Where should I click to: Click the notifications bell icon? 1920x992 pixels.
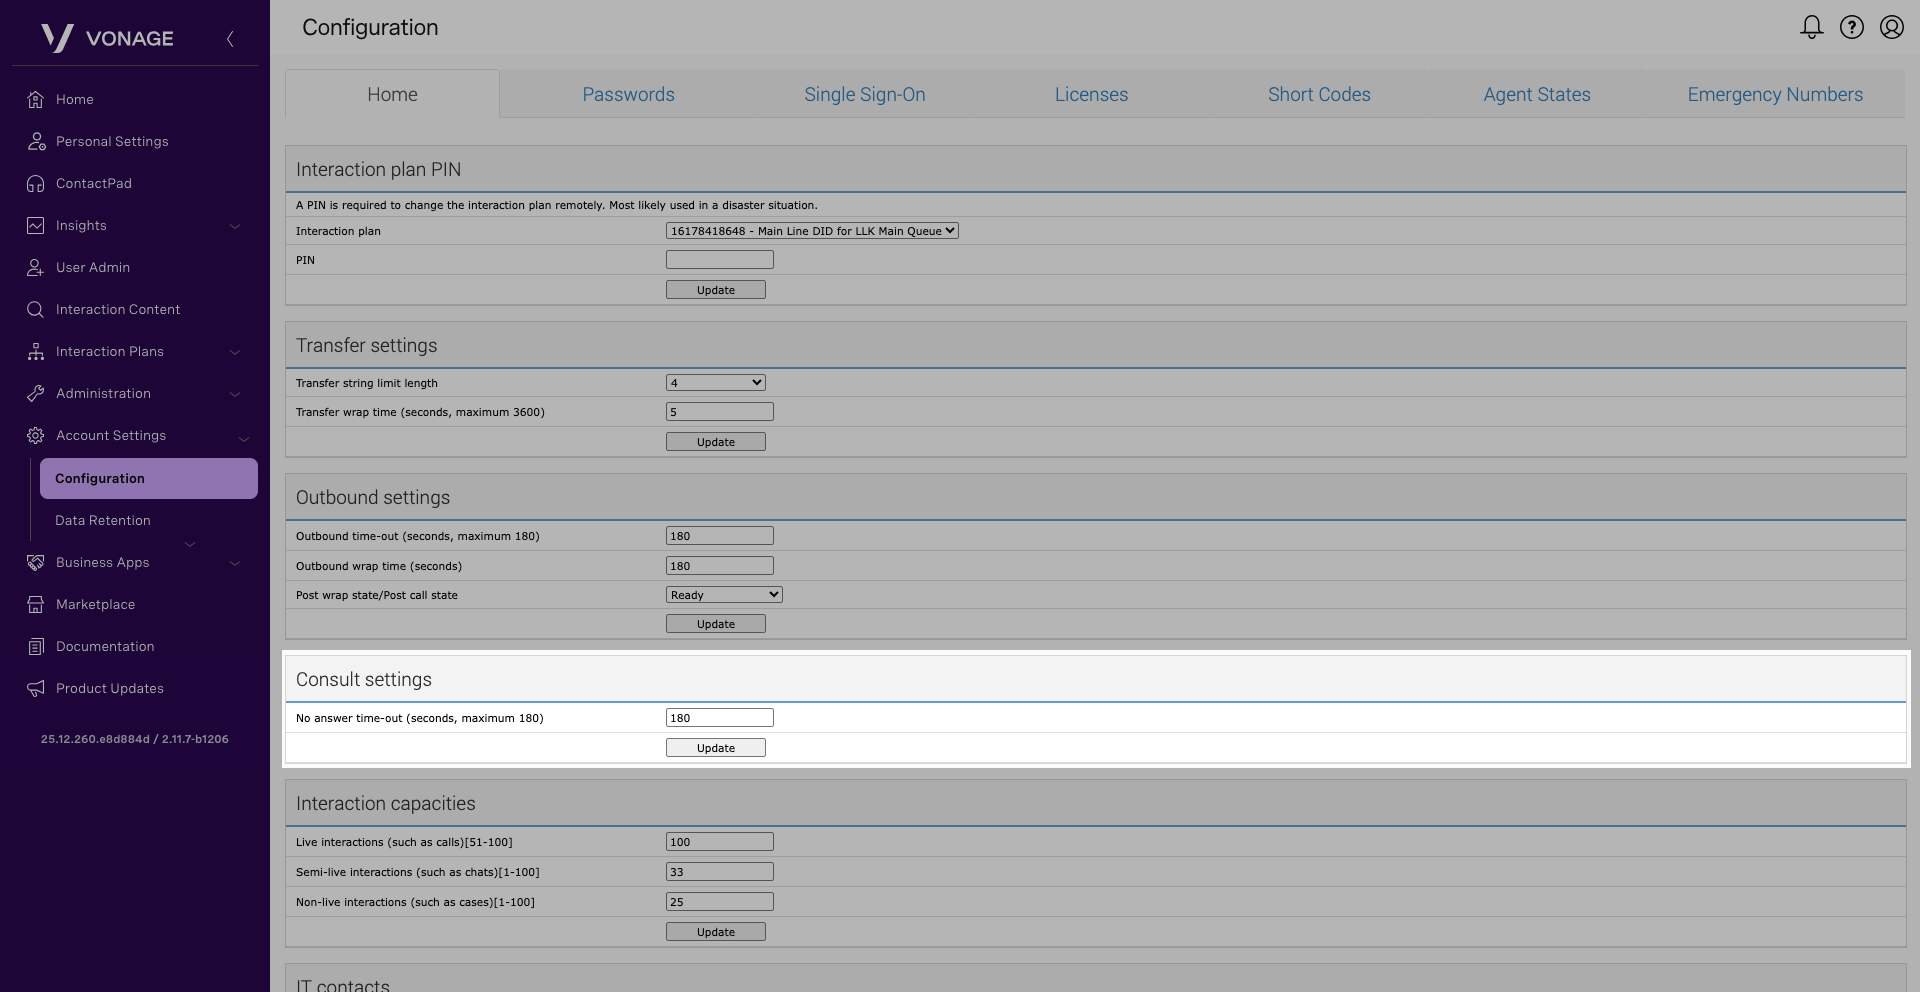tap(1811, 27)
